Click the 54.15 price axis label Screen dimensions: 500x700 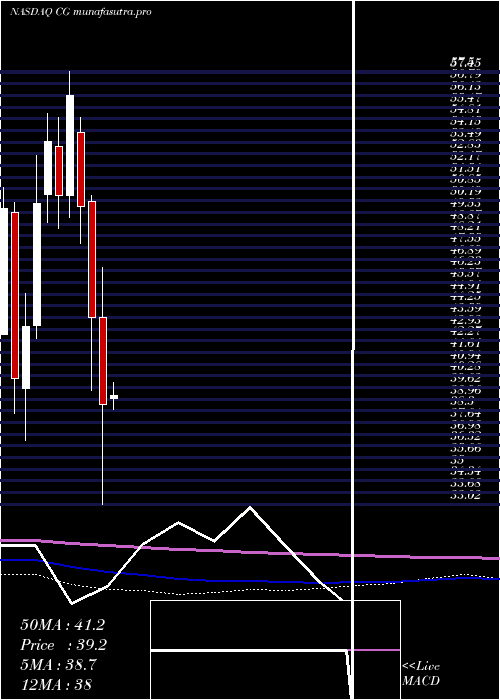[465, 121]
